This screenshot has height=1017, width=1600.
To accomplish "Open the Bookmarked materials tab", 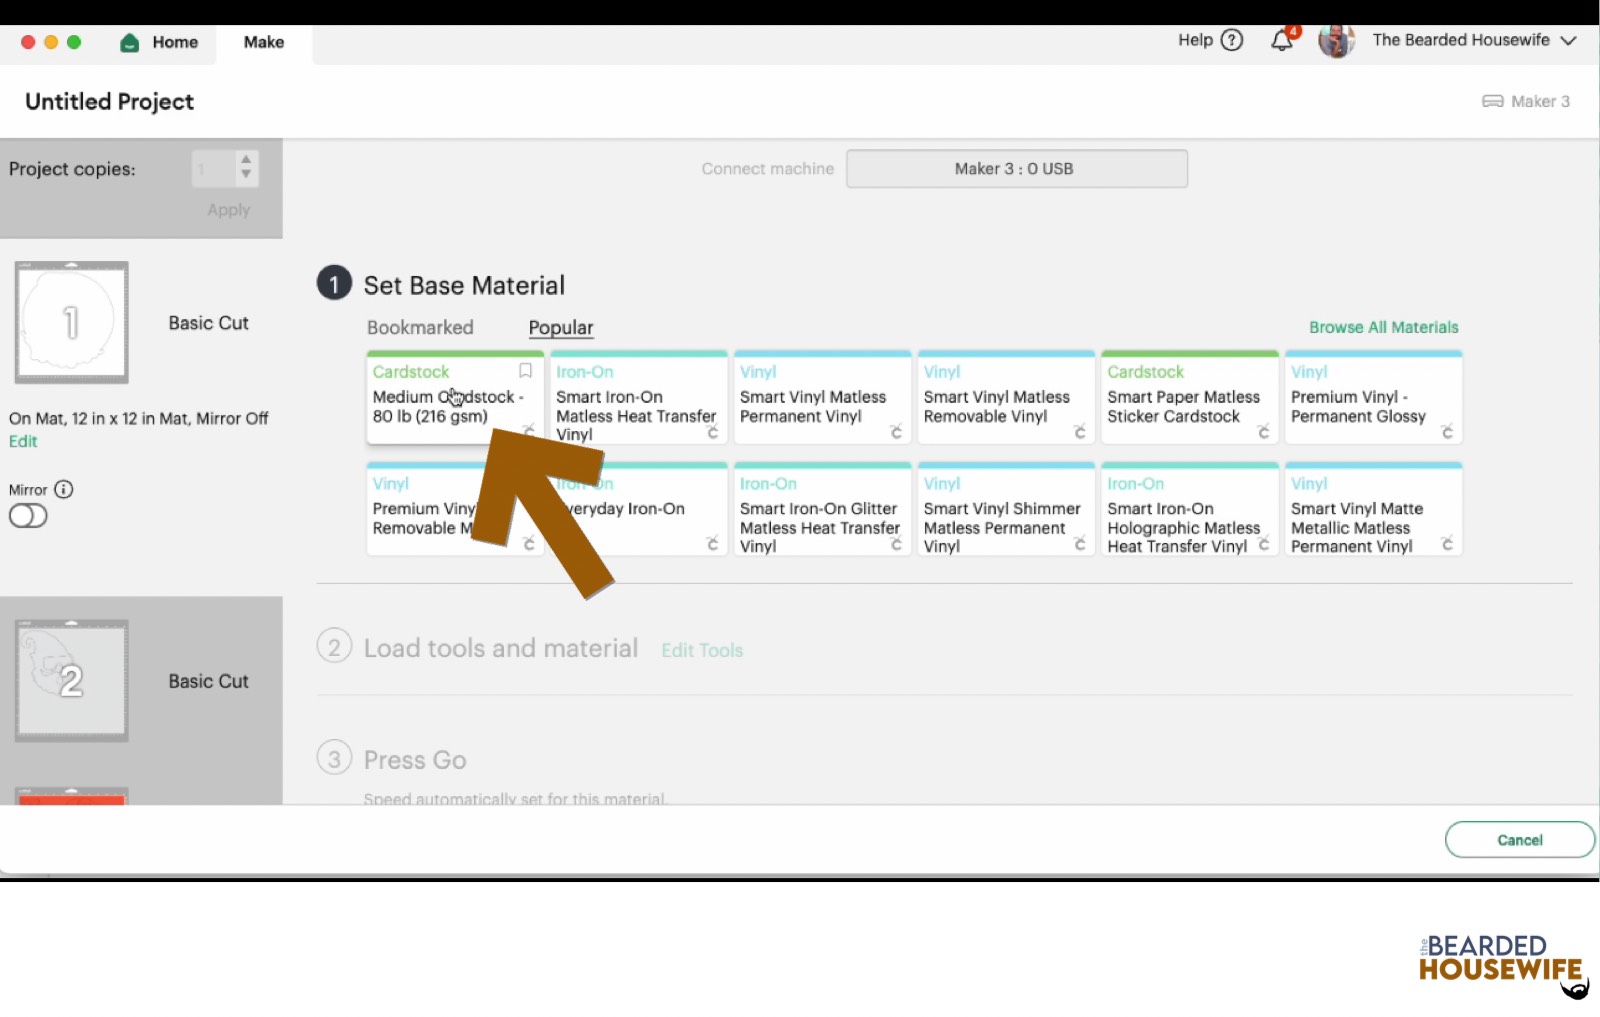I will pos(420,327).
